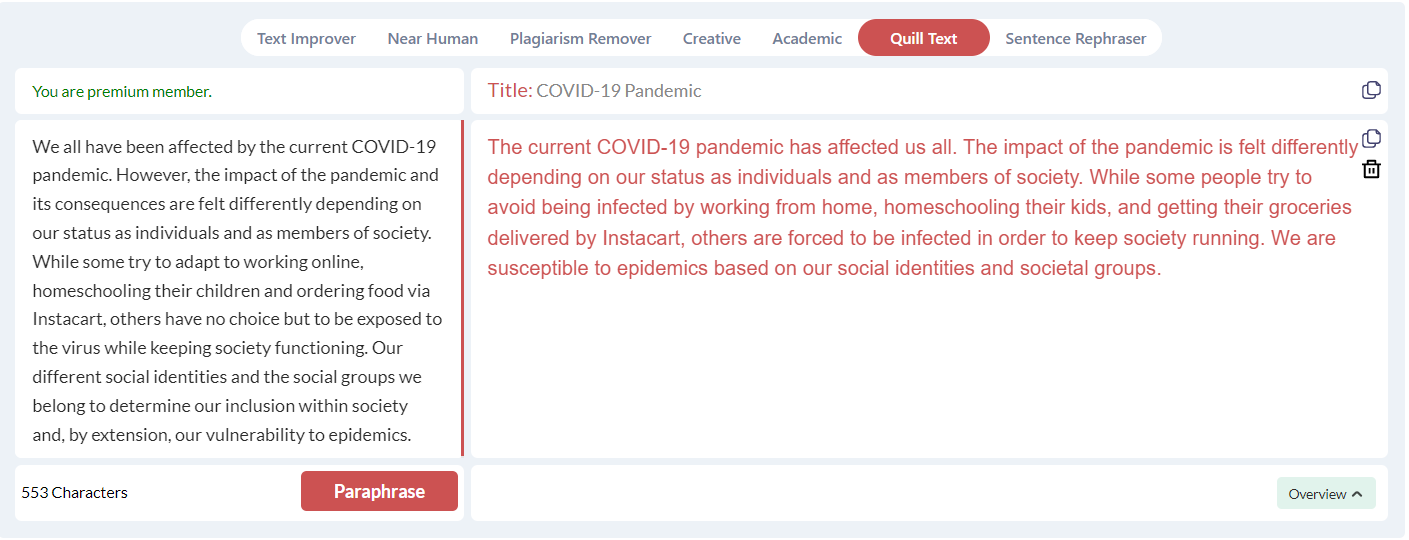Click the premium member notice
This screenshot has height=540, width=1409.
122,92
